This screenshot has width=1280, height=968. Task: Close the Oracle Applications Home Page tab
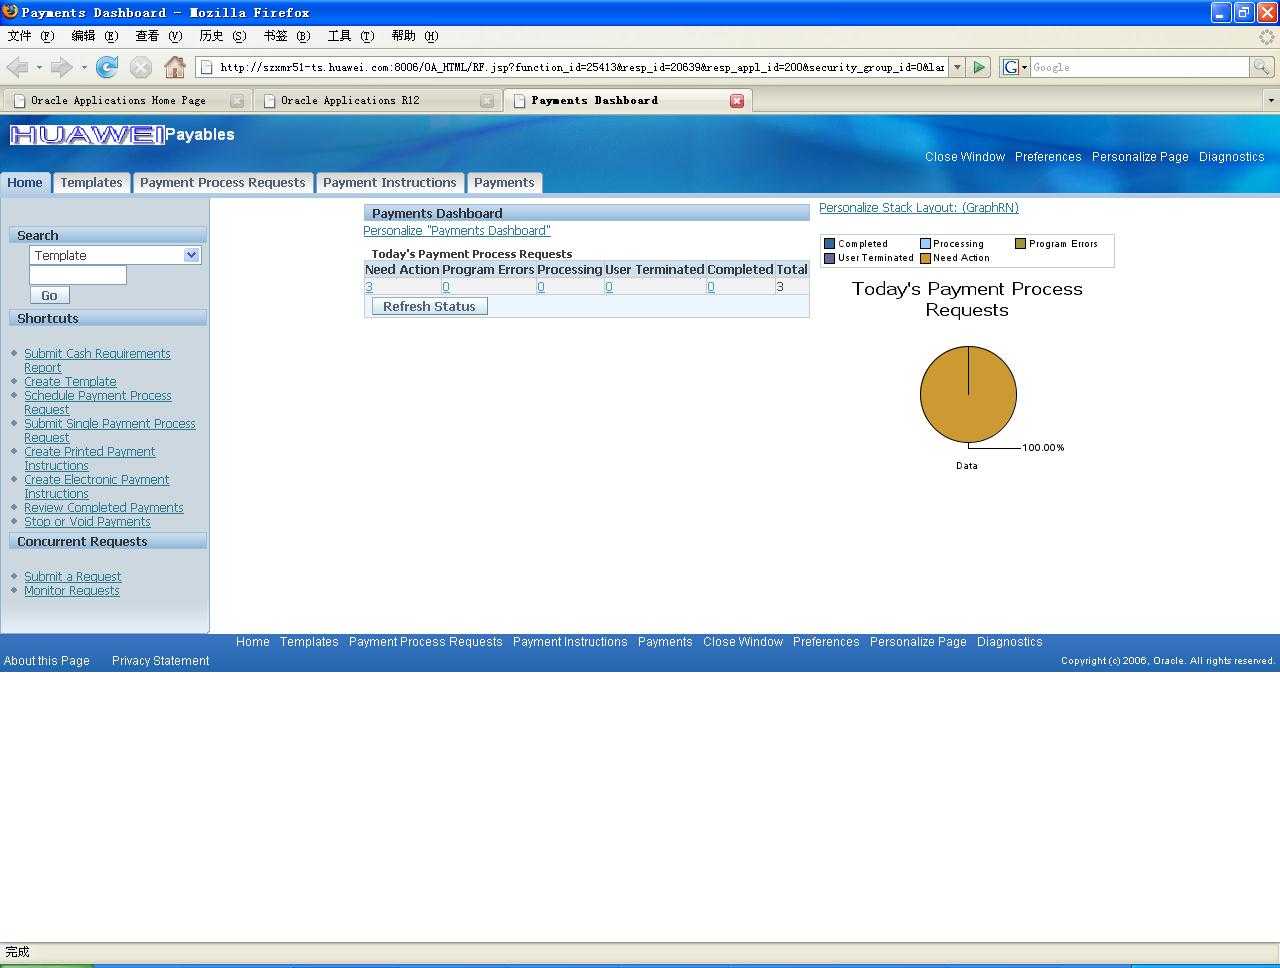click(237, 101)
